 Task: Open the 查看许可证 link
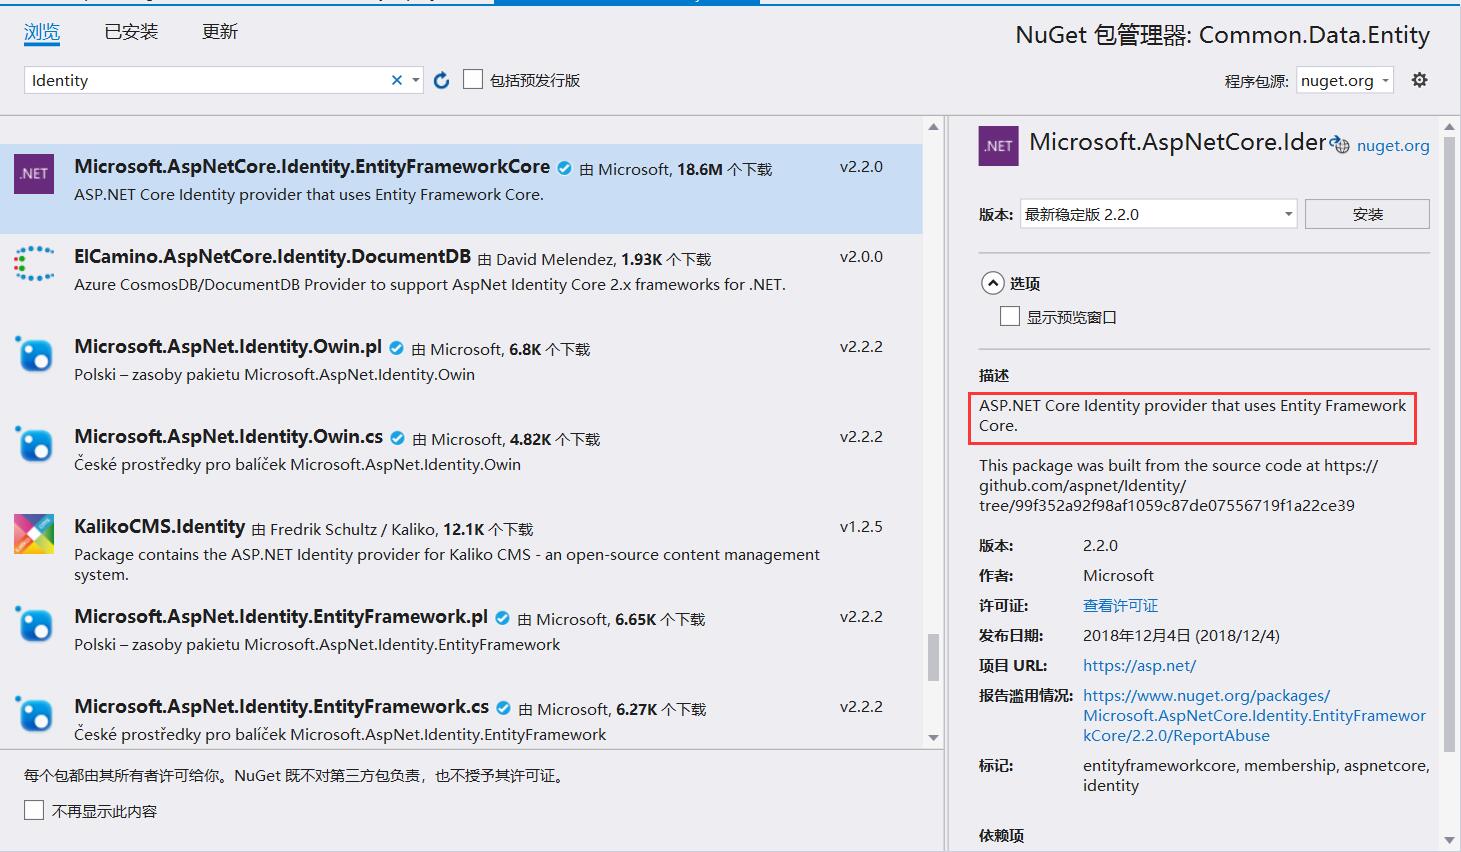tap(1120, 605)
